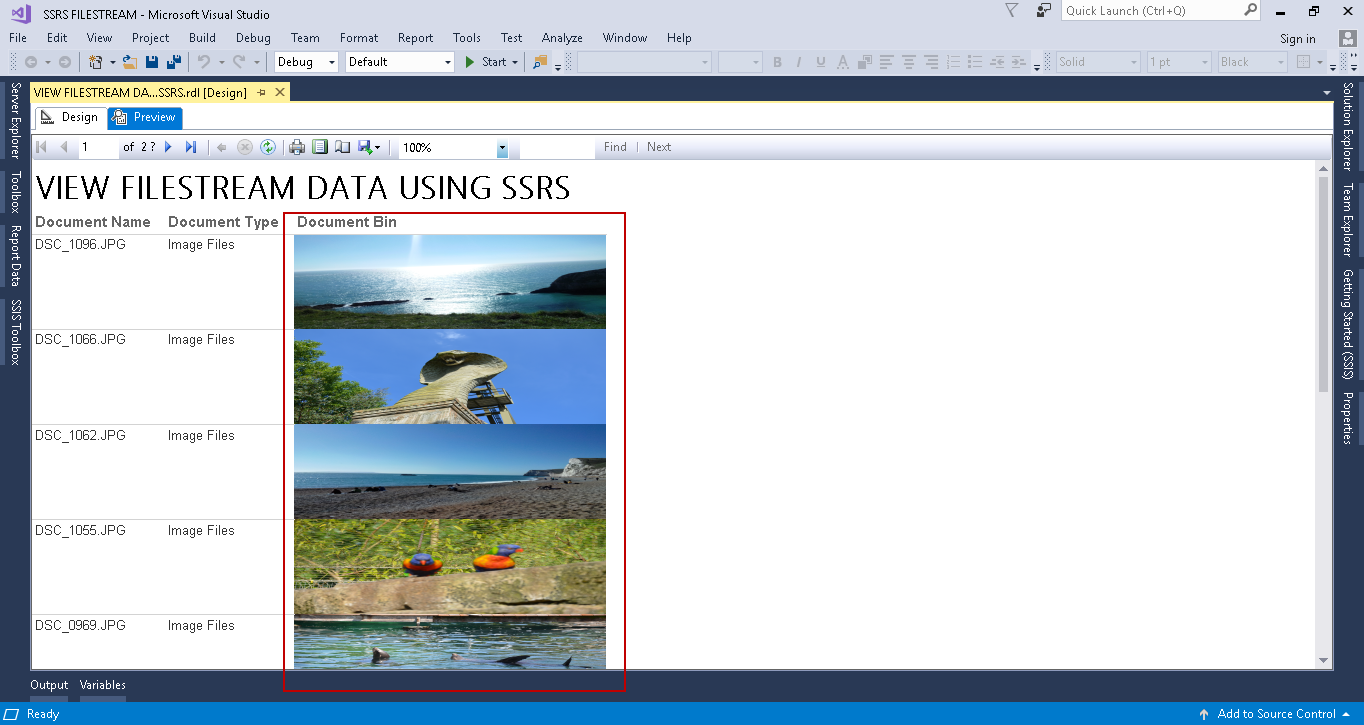Screen dimensions: 1364x725
Task: Jump to the last report page
Action: tap(191, 147)
